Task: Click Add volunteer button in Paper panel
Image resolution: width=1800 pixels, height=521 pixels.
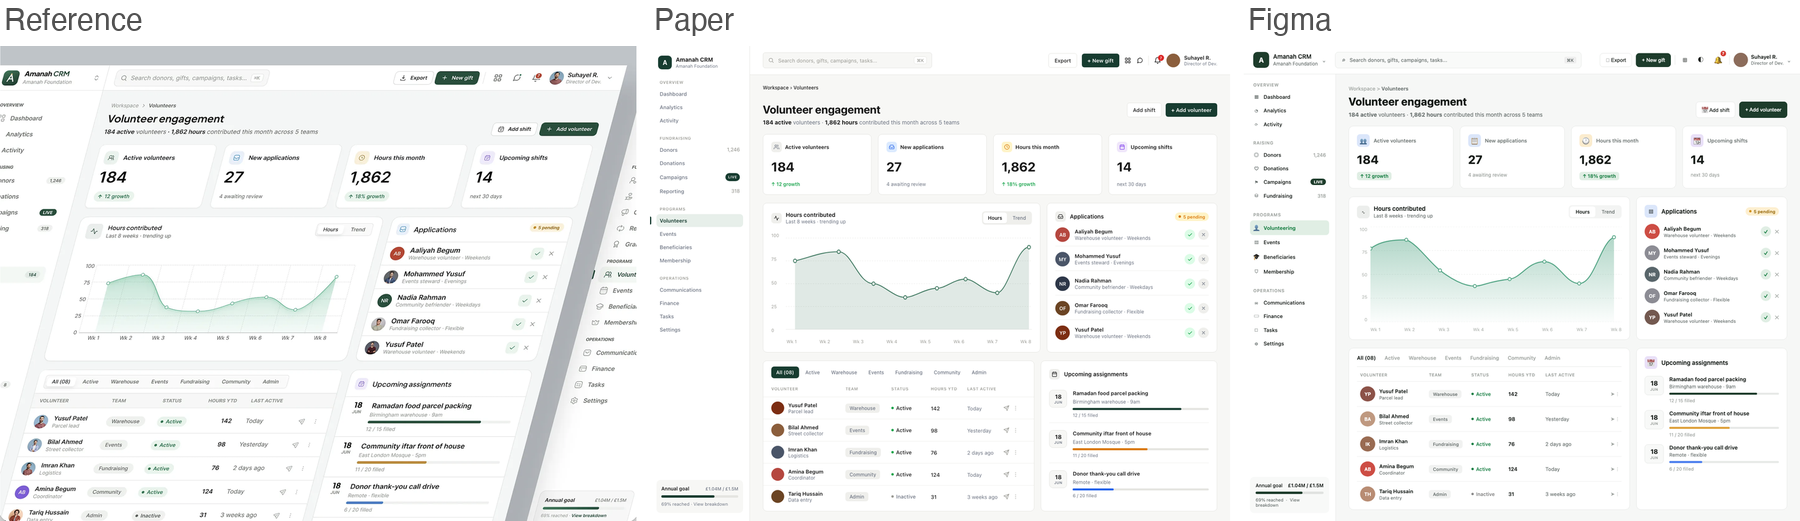Action: [x=1191, y=110]
